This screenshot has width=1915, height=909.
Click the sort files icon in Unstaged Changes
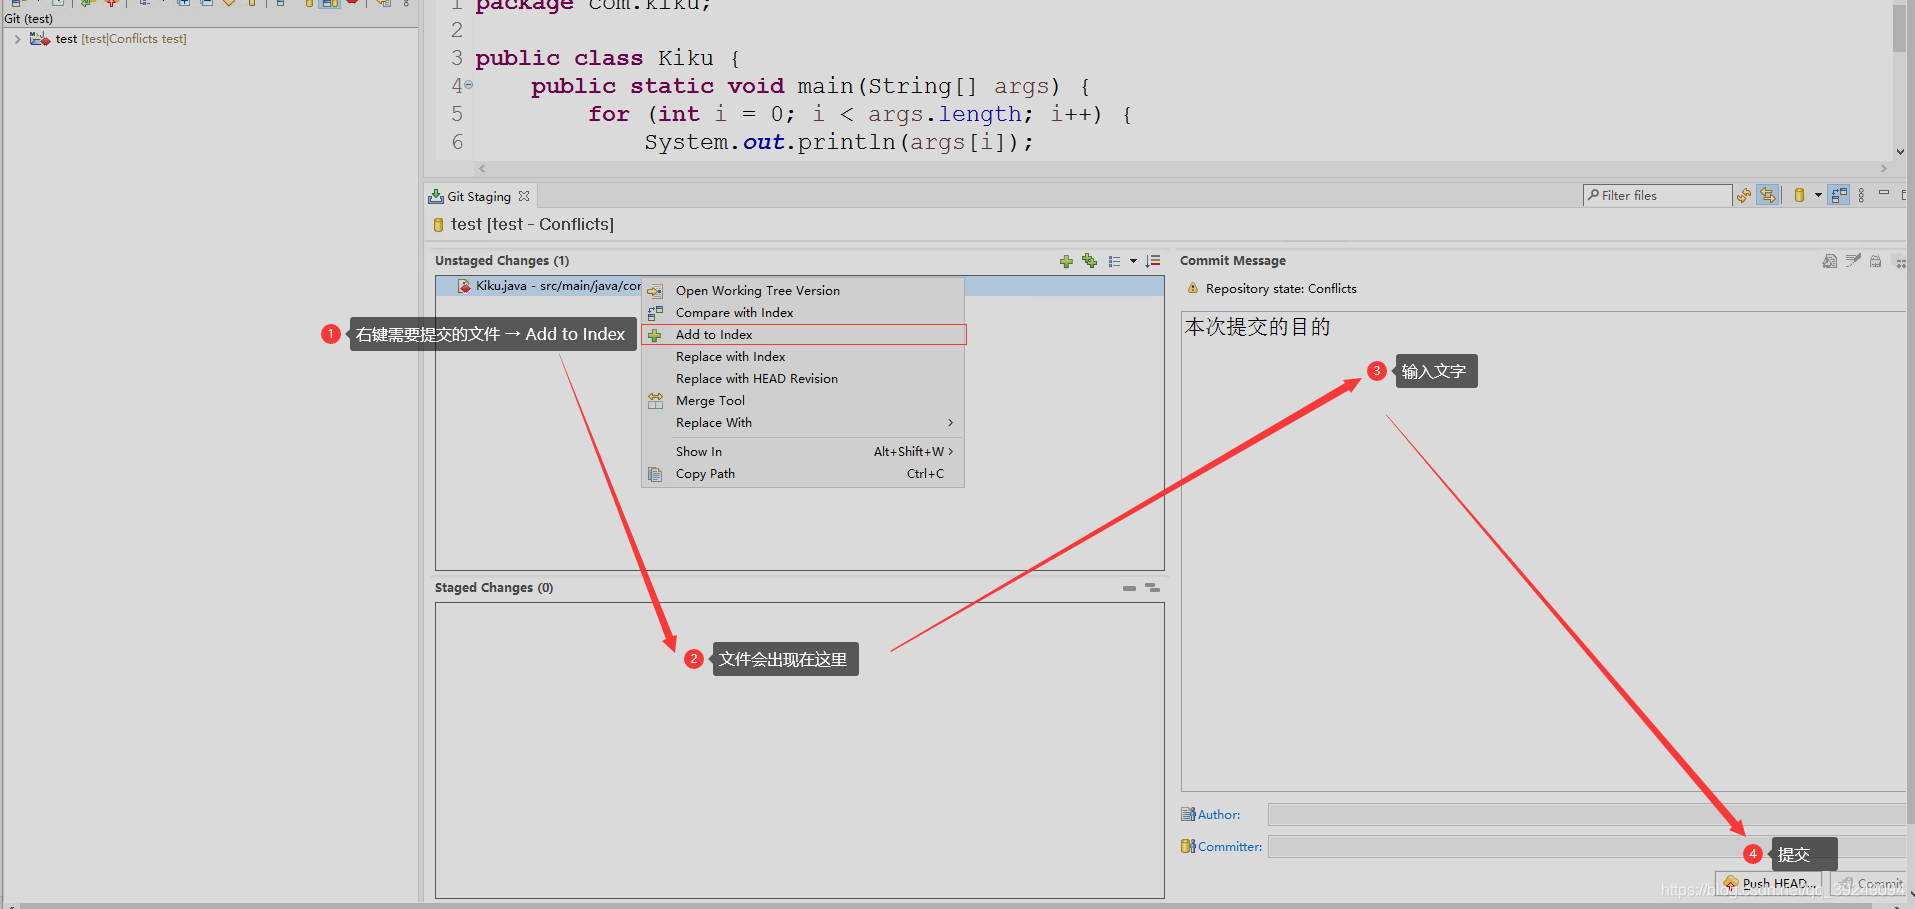pos(1153,261)
